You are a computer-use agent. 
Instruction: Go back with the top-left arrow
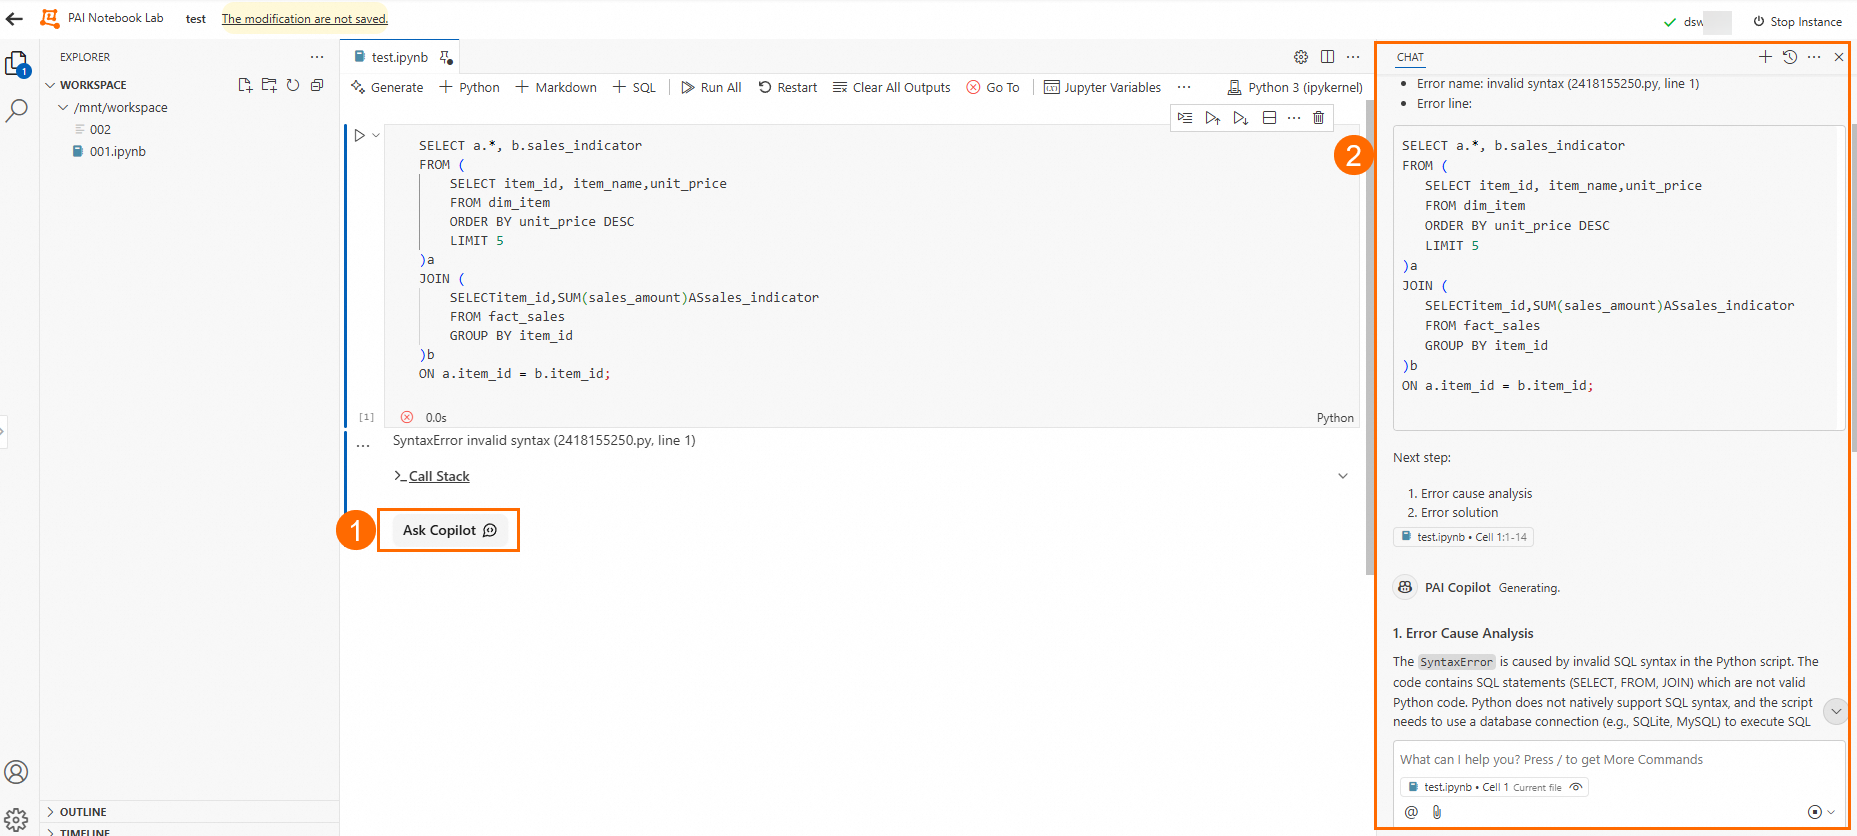coord(14,18)
